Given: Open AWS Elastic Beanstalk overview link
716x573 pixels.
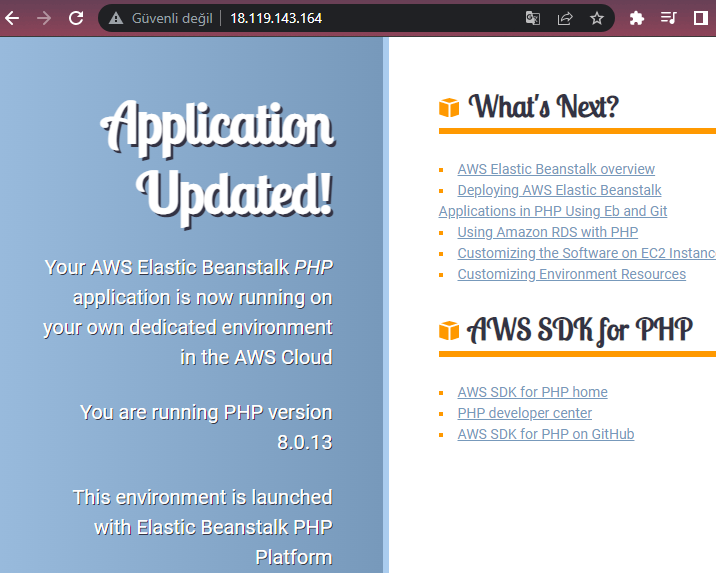Looking at the screenshot, I should [x=556, y=169].
